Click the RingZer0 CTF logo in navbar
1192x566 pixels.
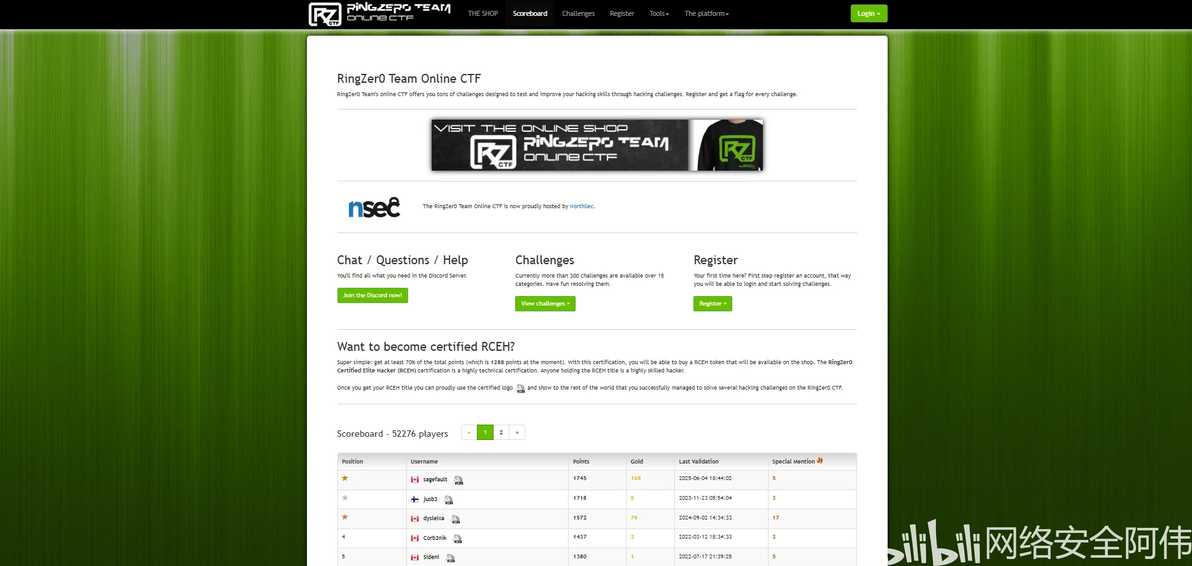[379, 13]
